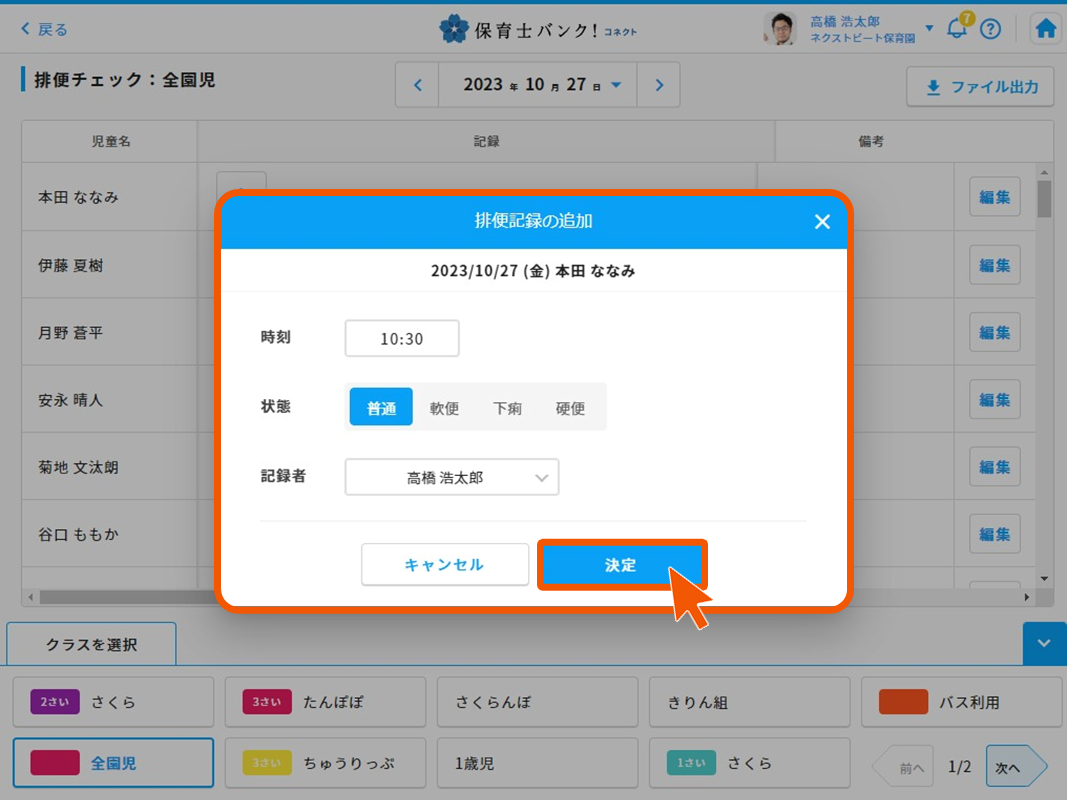This screenshot has height=800, width=1067.
Task: Click the 戻る back arrow
Action: (44, 29)
